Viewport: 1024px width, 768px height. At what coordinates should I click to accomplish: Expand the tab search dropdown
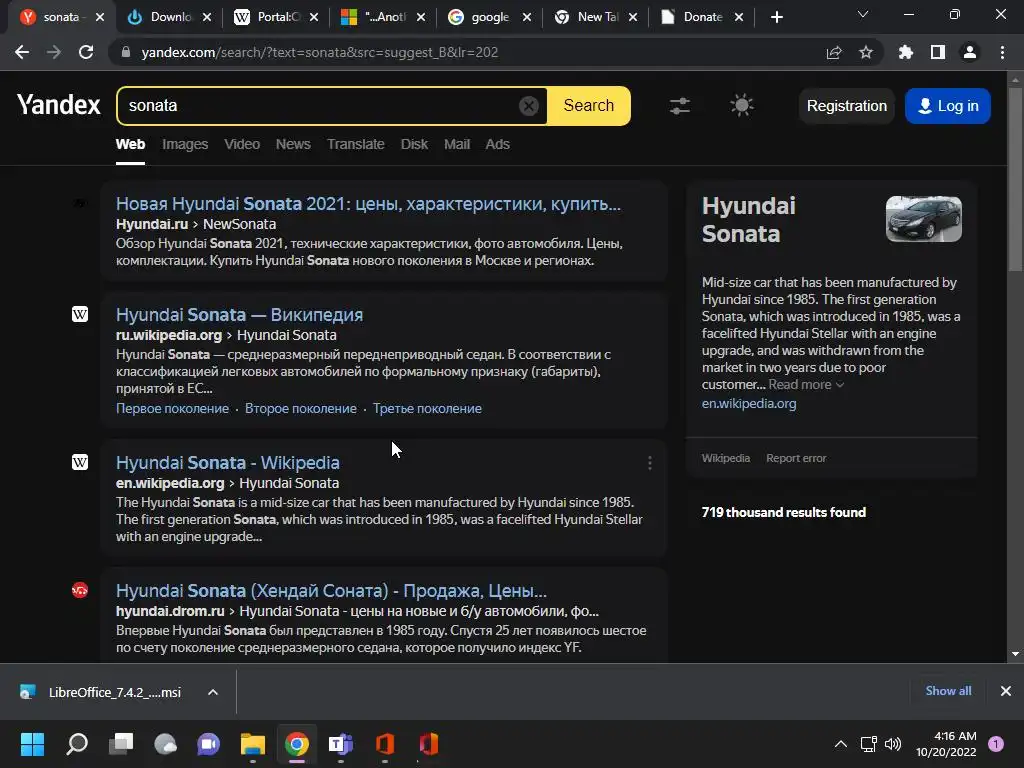click(863, 14)
